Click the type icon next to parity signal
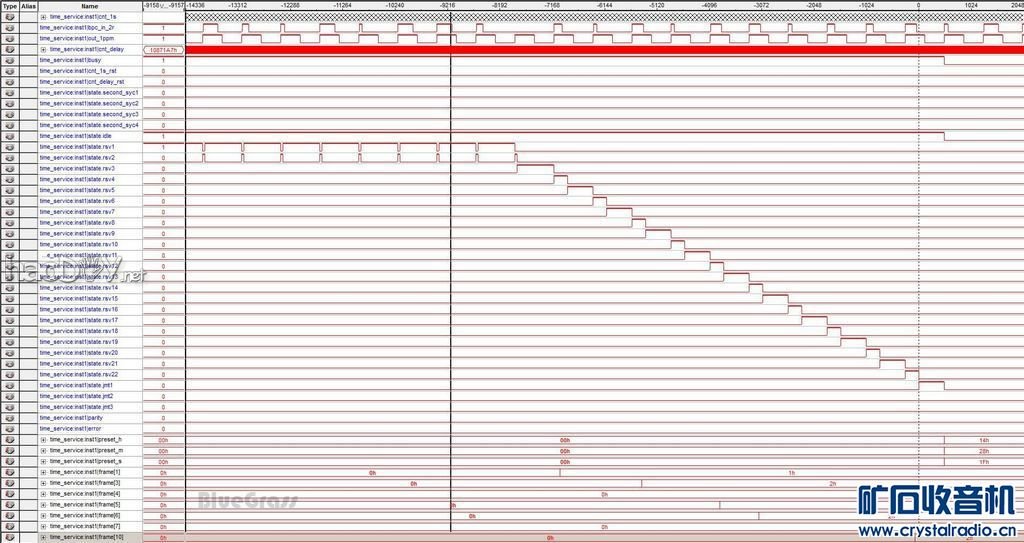This screenshot has width=1024, height=543. tap(9, 418)
